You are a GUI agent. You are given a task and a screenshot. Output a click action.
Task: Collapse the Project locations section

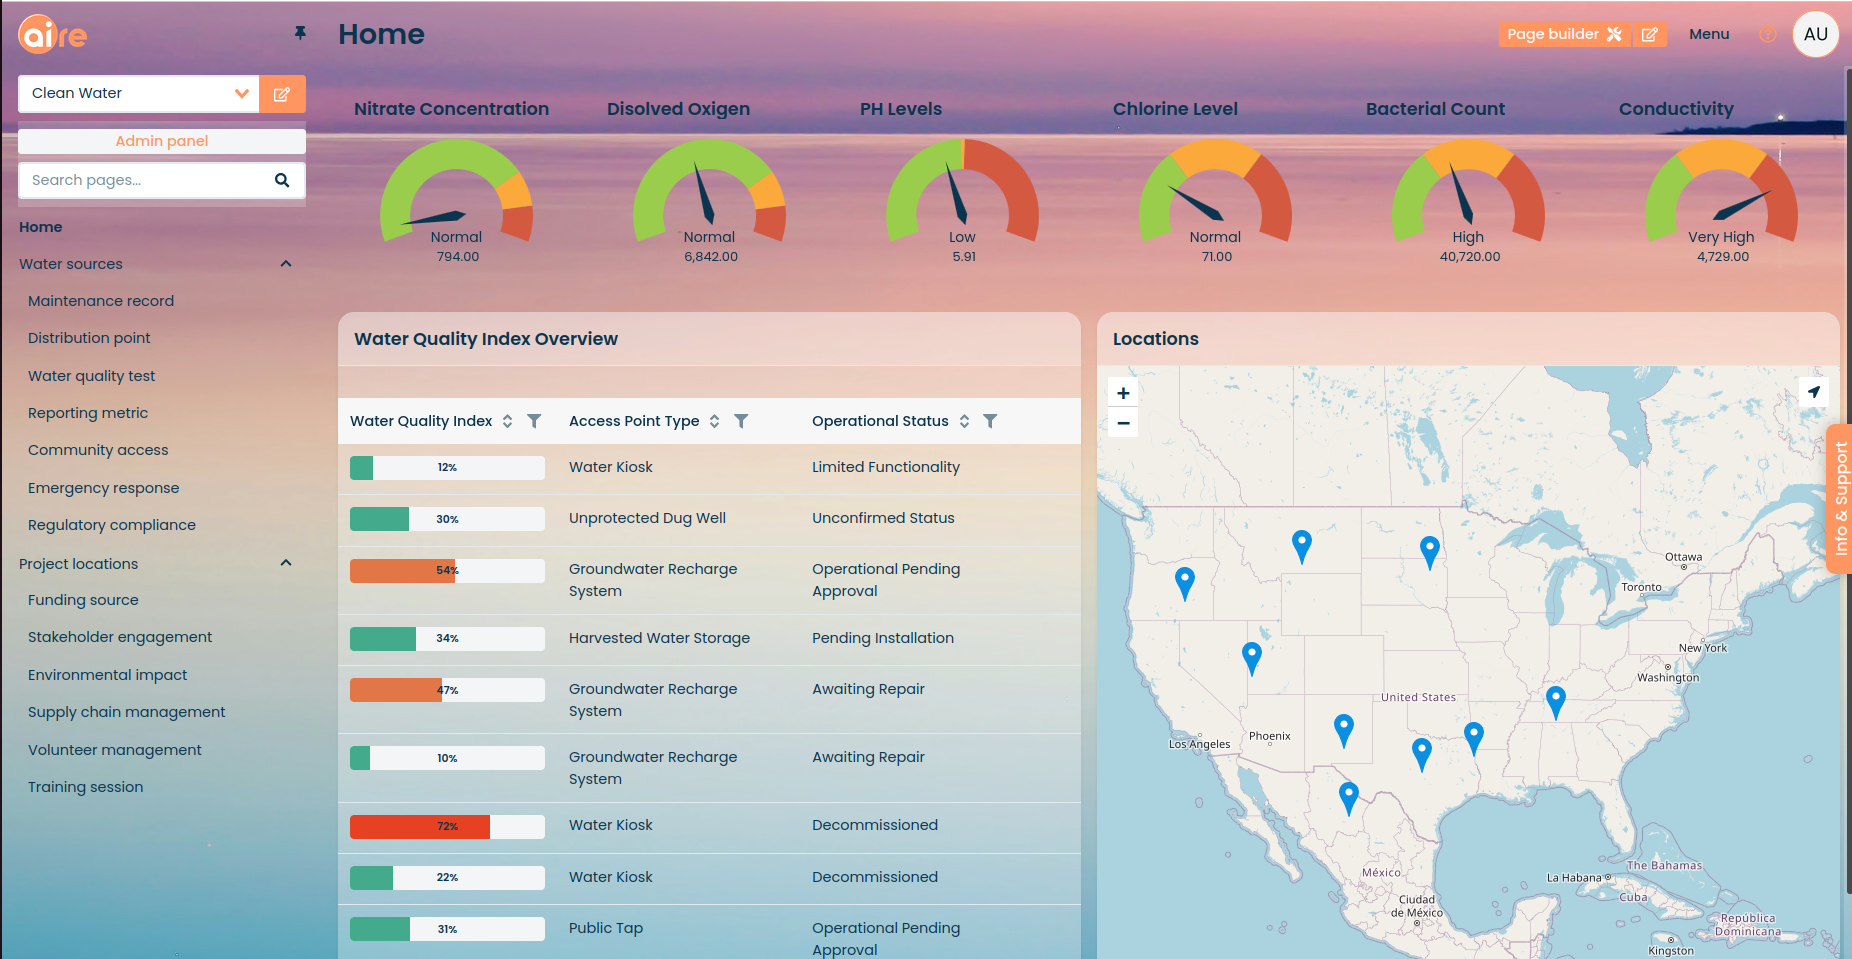(x=286, y=563)
